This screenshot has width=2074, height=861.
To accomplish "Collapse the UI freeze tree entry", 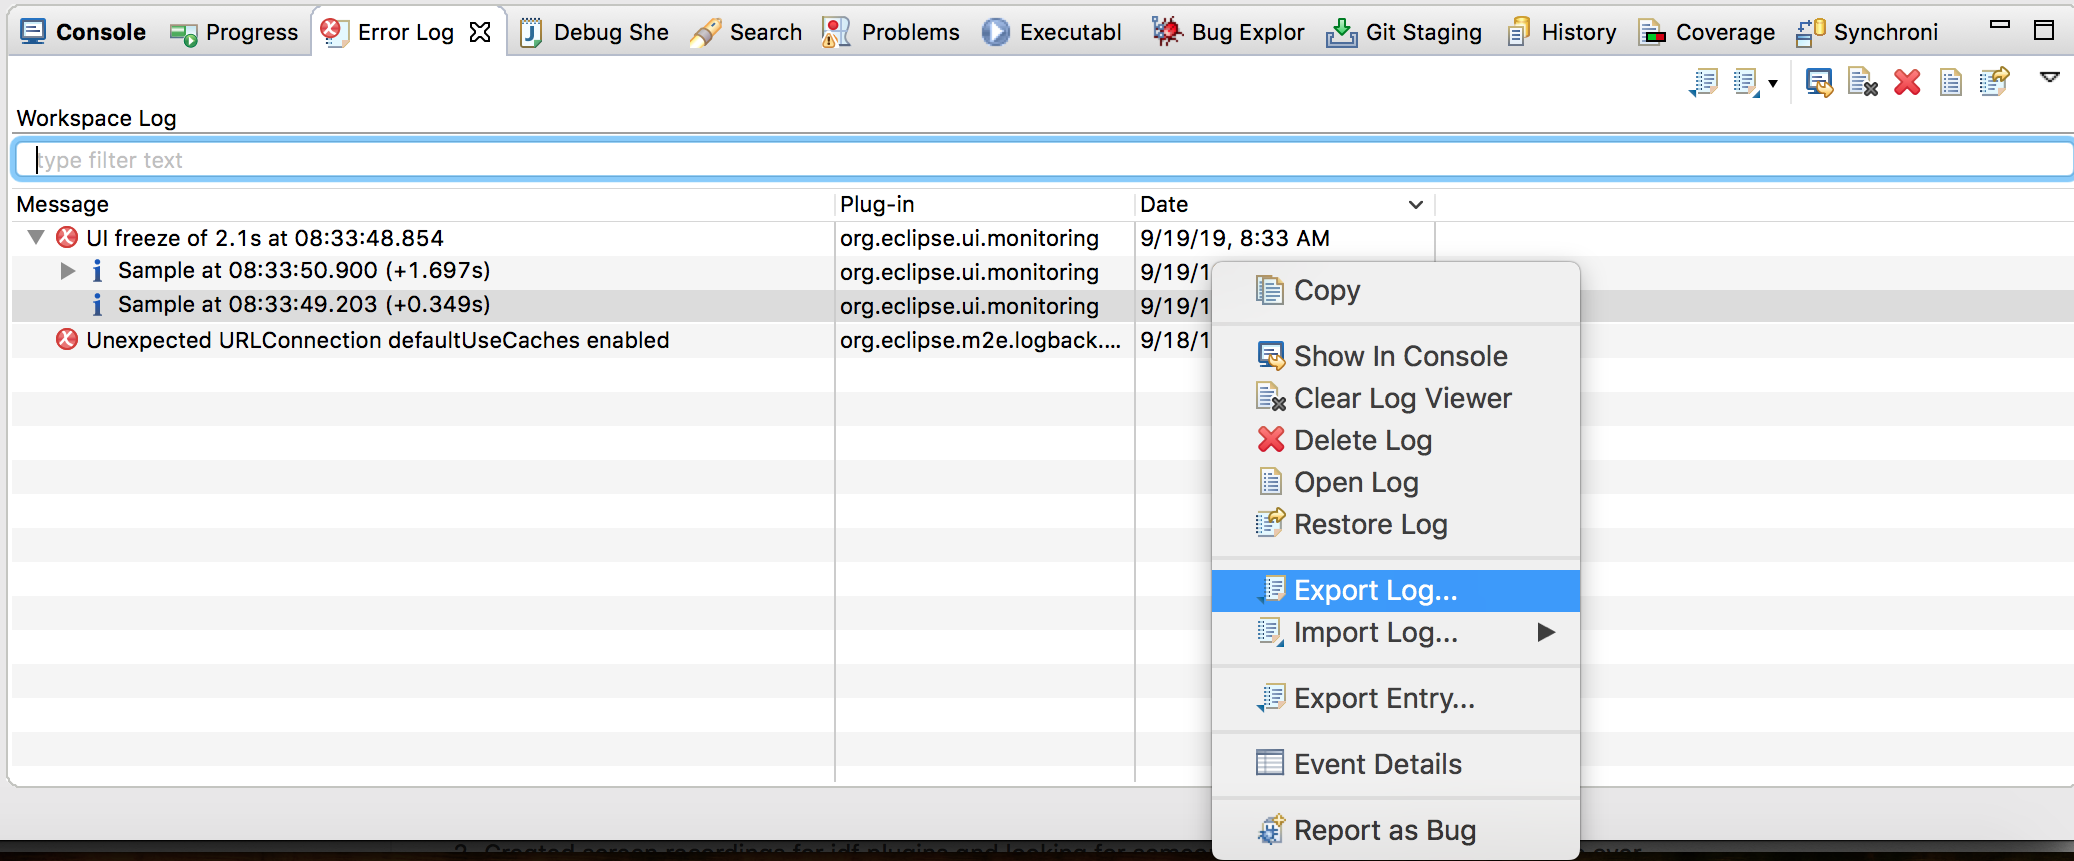I will point(36,238).
